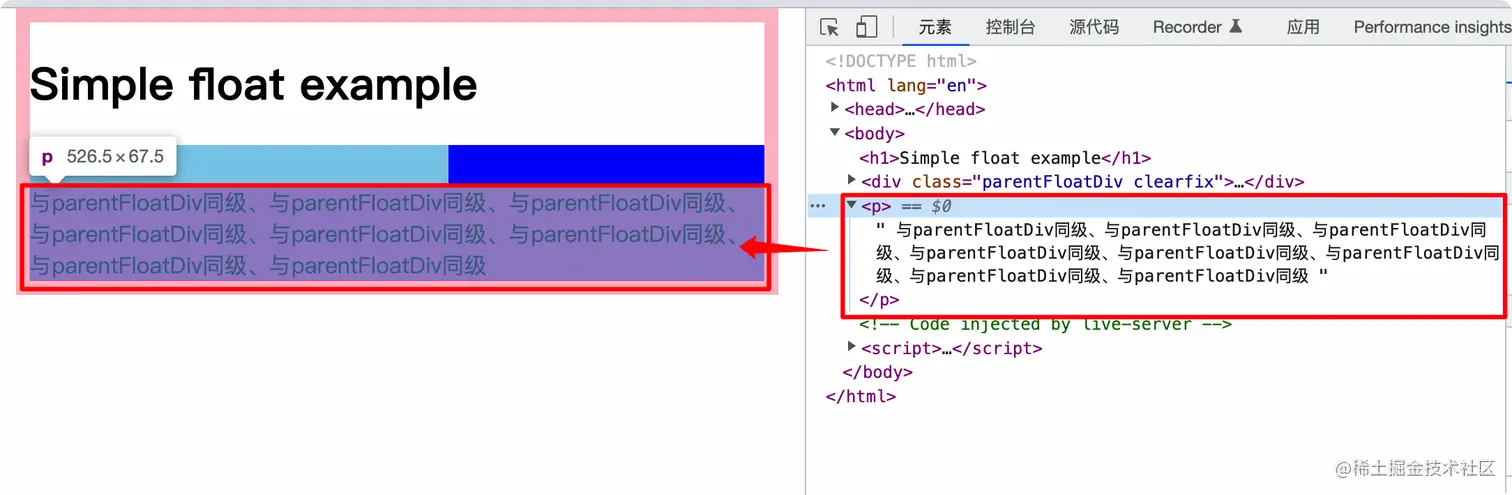Select the Code injected by live-server comment
1512x495 pixels.
pyautogui.click(x=1045, y=324)
